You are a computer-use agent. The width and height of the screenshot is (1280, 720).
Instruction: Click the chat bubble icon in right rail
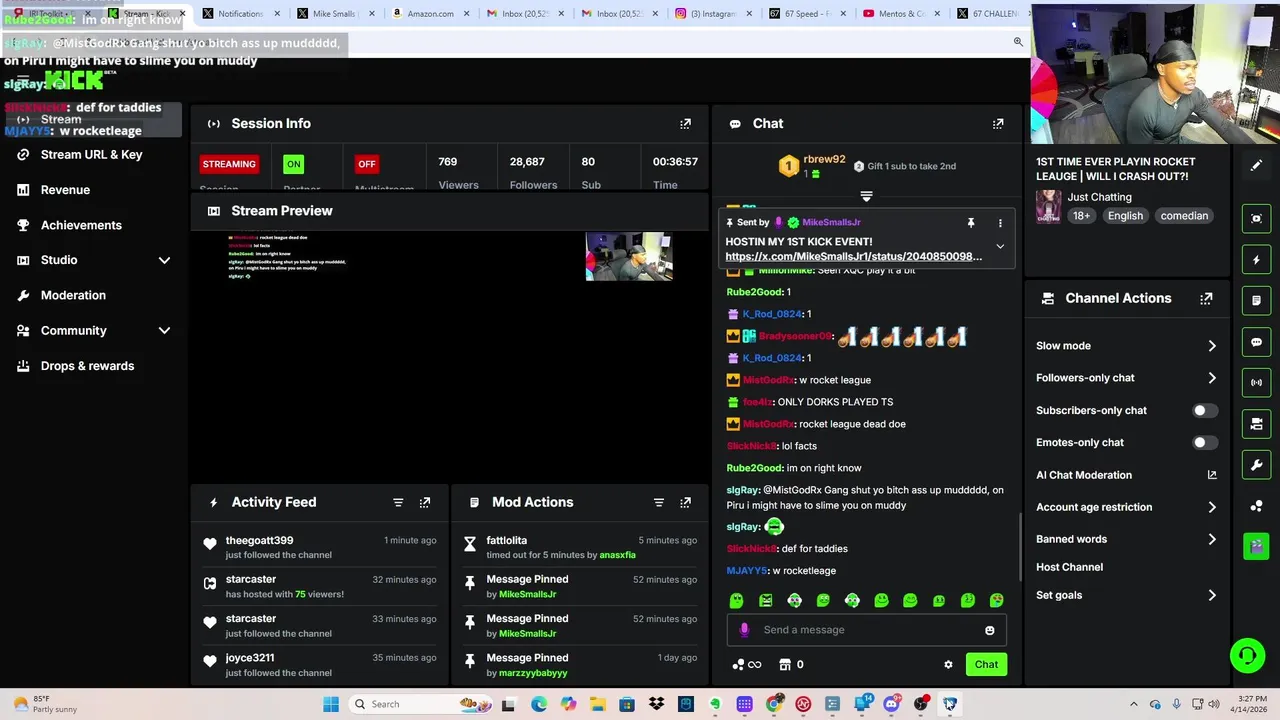click(1256, 342)
